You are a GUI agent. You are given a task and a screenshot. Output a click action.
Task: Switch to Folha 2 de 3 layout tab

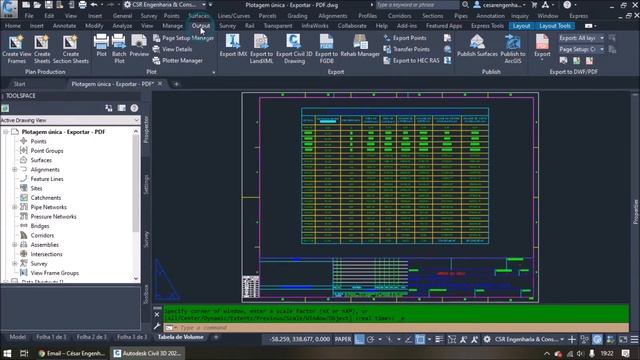[x=91, y=337]
